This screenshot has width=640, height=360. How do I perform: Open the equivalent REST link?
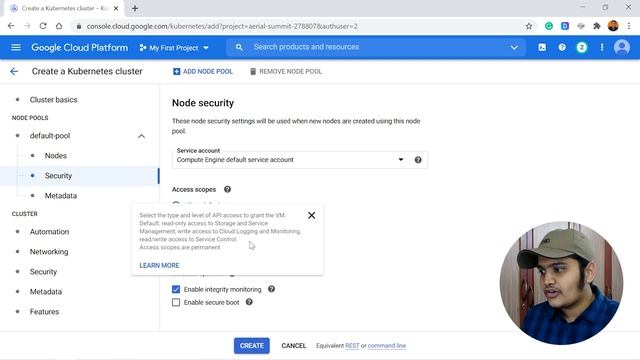click(352, 346)
